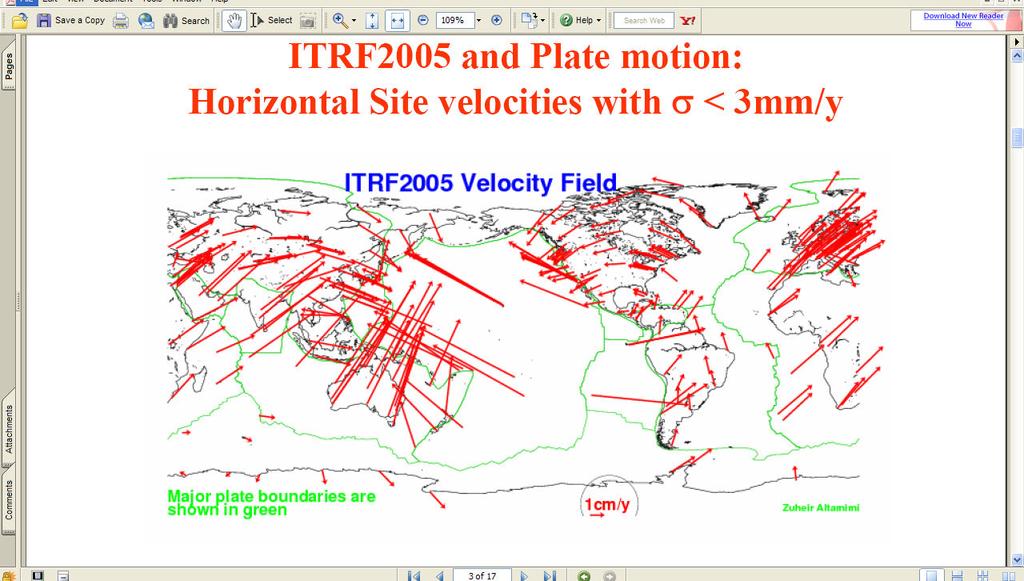The width and height of the screenshot is (1024, 581).
Task: Click the rotate pages icon
Action: coord(529,21)
